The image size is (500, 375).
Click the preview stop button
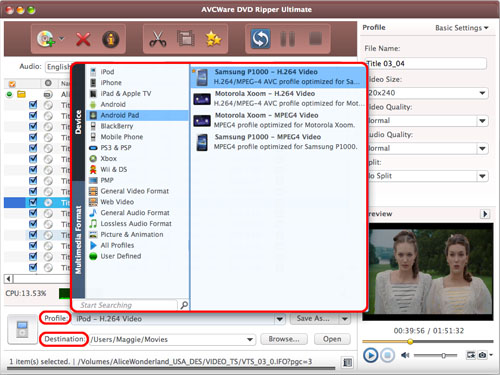(x=387, y=355)
